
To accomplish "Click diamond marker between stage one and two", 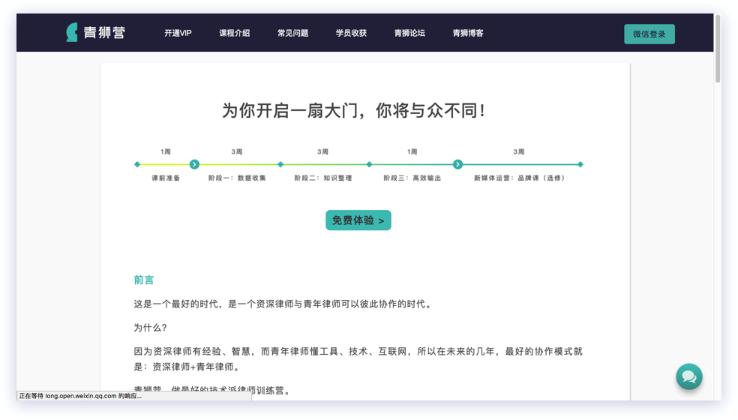I will [x=280, y=164].
